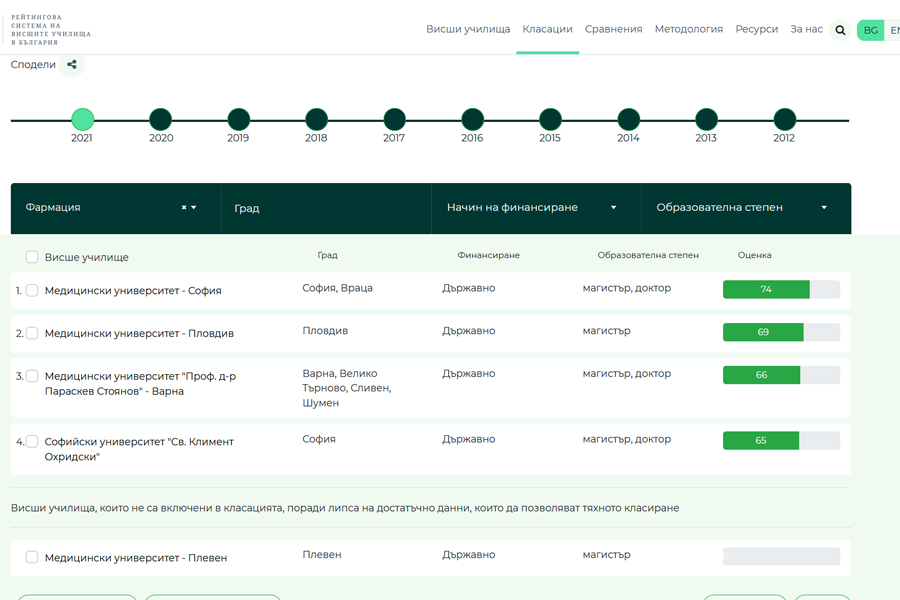The height and width of the screenshot is (600, 900).
Task: Open Висши училища menu
Action: click(x=468, y=29)
